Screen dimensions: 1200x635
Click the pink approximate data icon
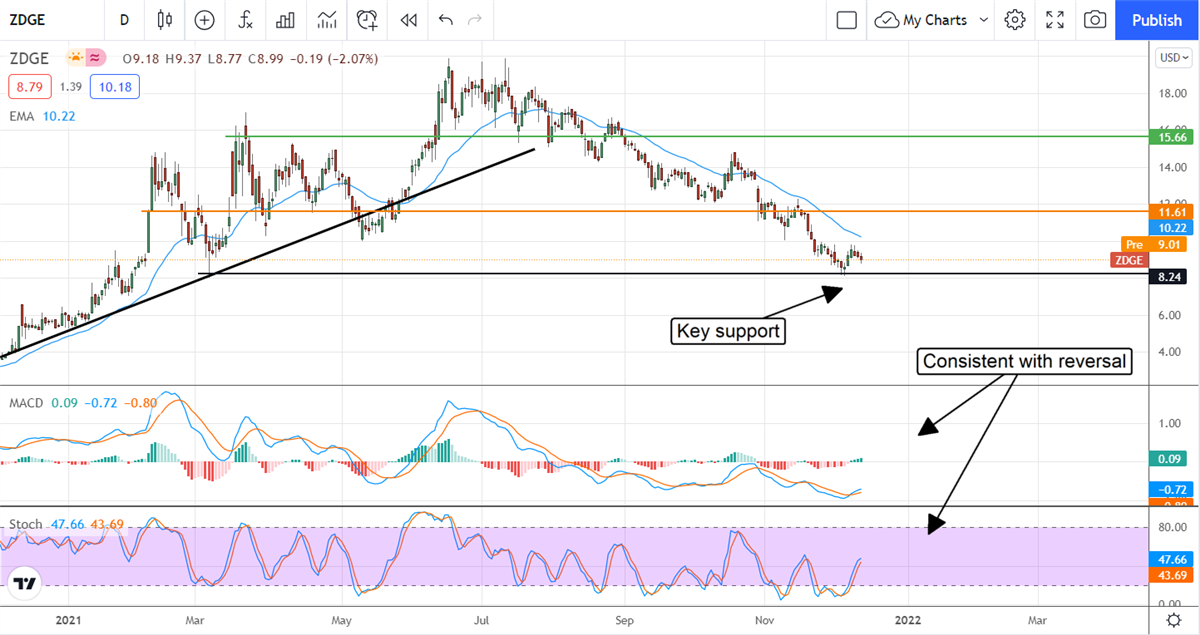point(96,59)
